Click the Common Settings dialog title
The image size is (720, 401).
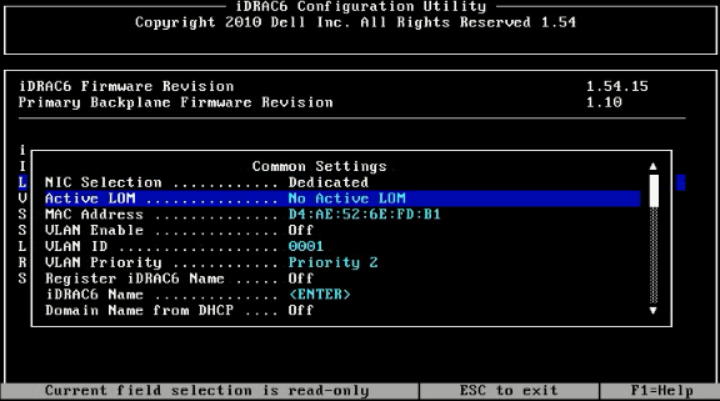click(x=320, y=166)
